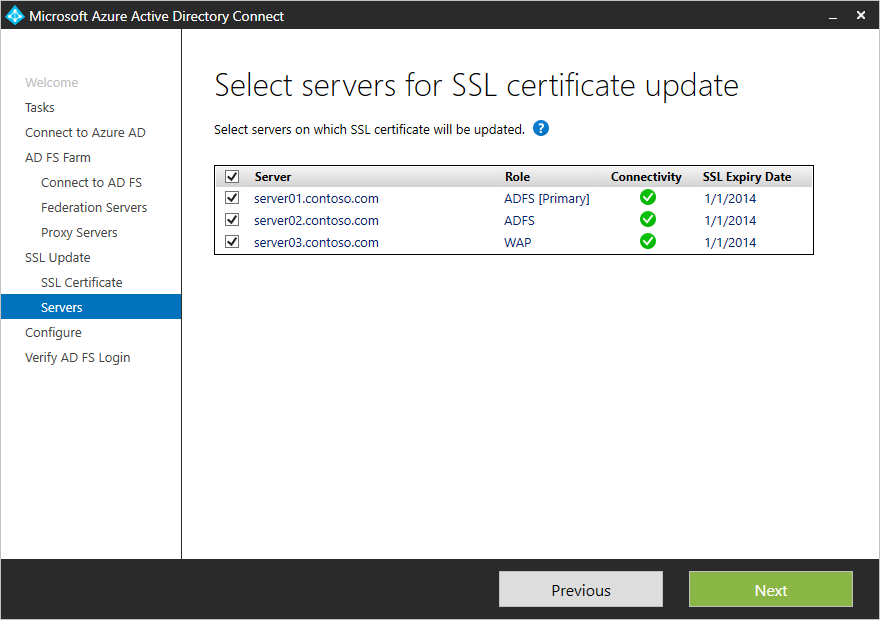
Task: Click green connectivity icon for server01.contoso.com
Action: (647, 197)
